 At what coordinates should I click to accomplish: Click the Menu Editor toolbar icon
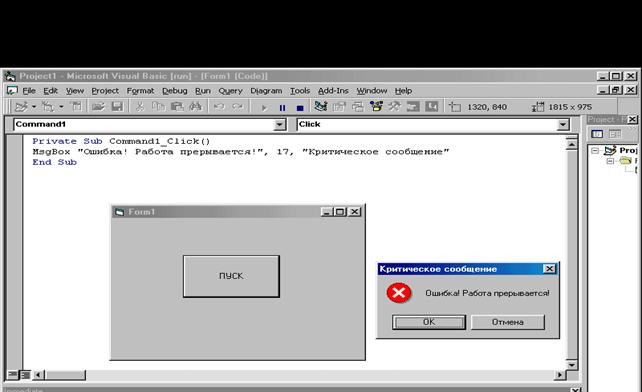point(76,107)
